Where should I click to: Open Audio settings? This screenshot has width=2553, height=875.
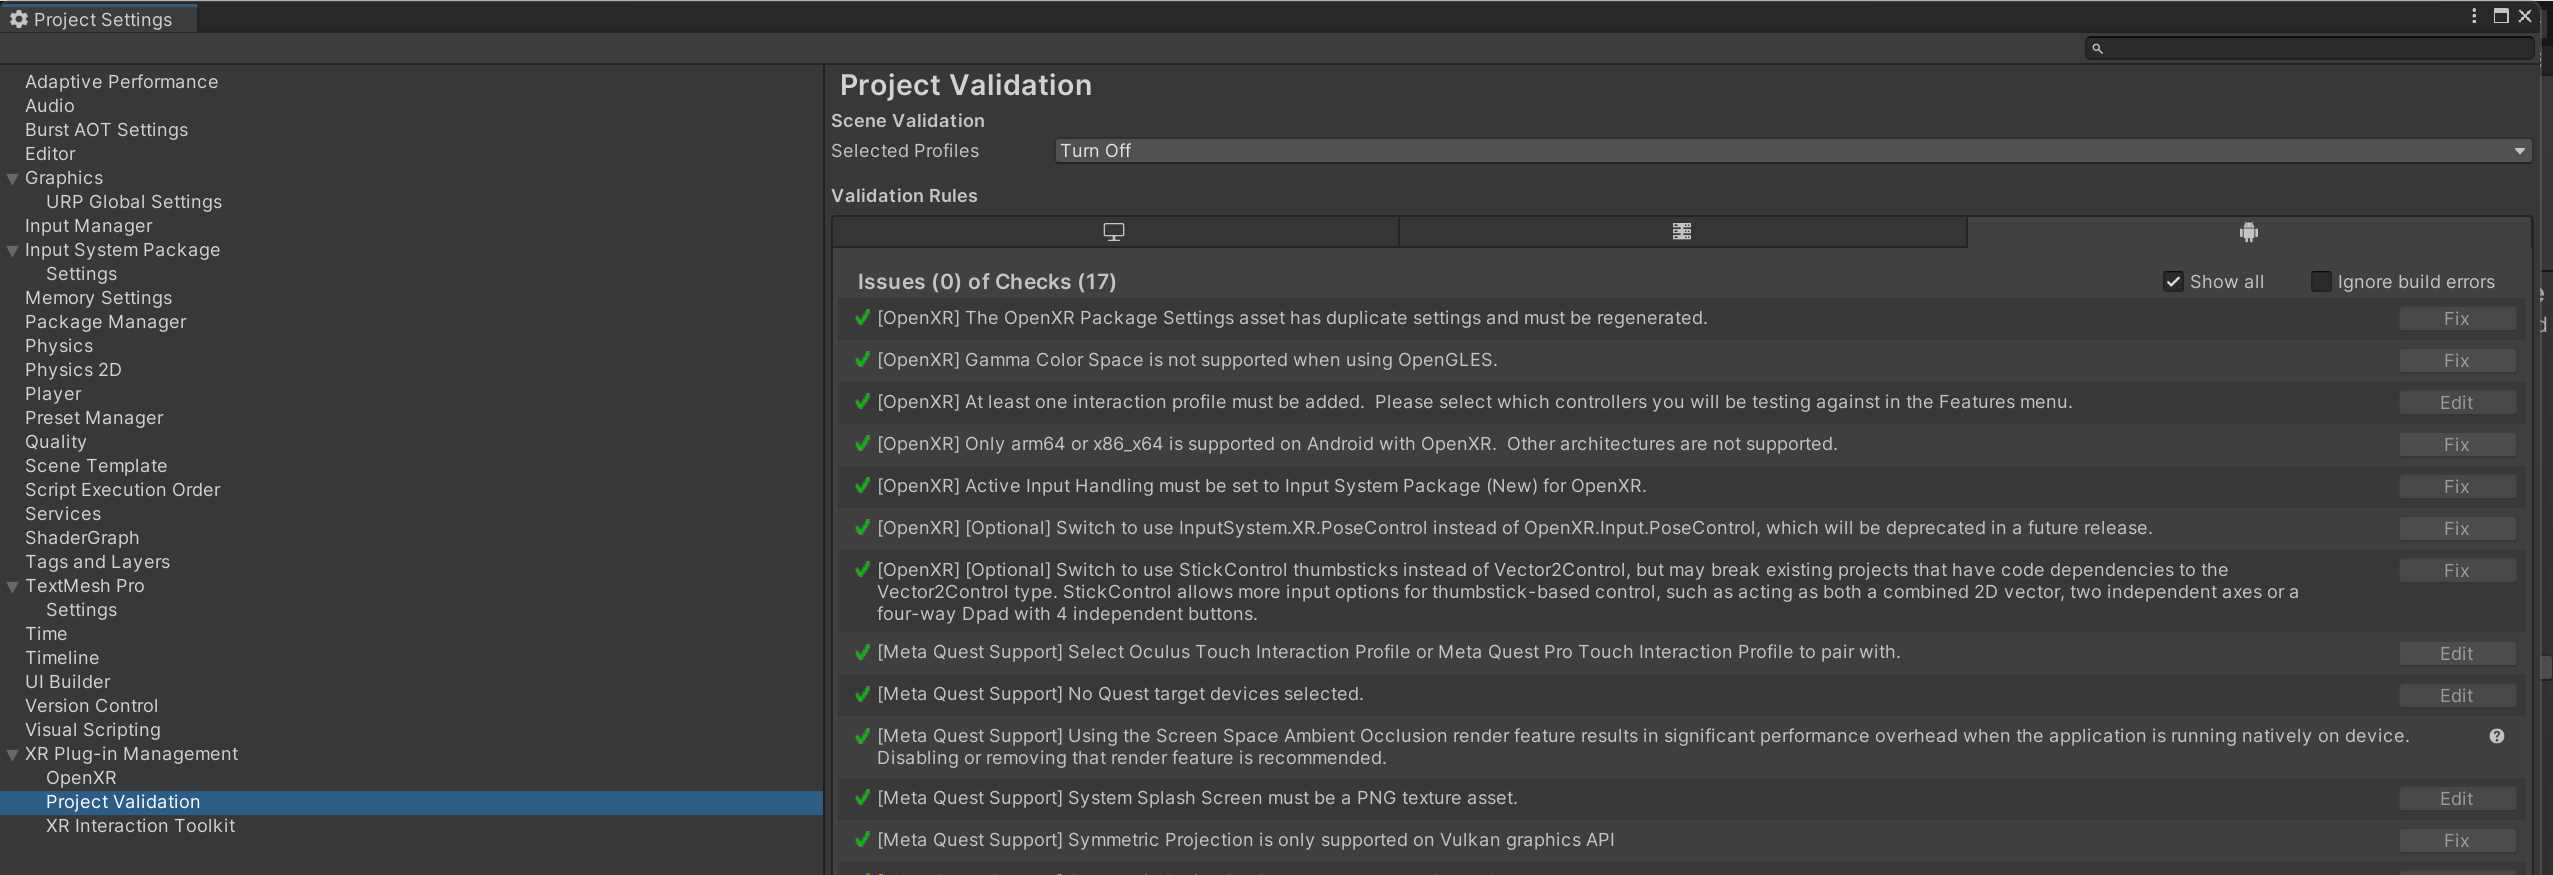pyautogui.click(x=50, y=106)
